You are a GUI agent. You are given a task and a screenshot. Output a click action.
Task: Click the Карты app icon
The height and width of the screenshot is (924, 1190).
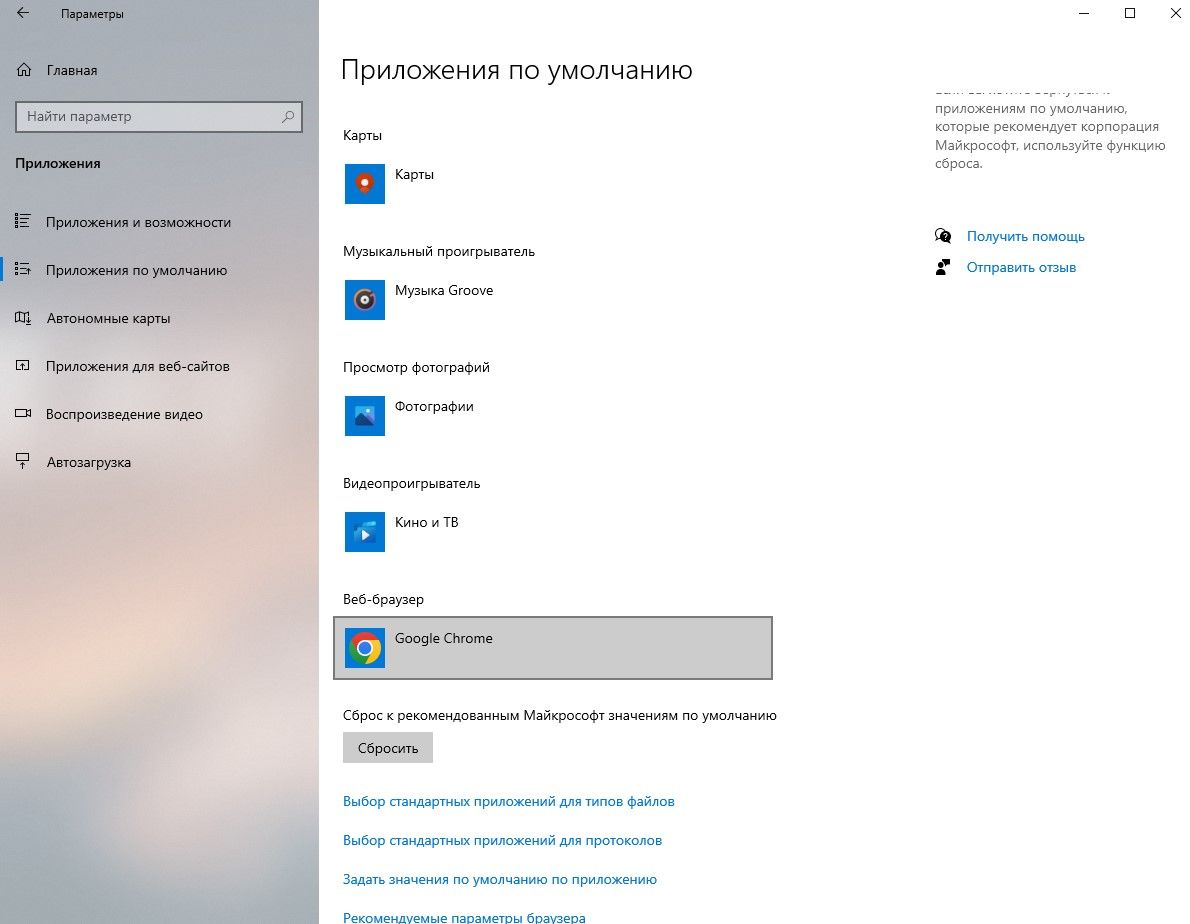click(x=364, y=184)
